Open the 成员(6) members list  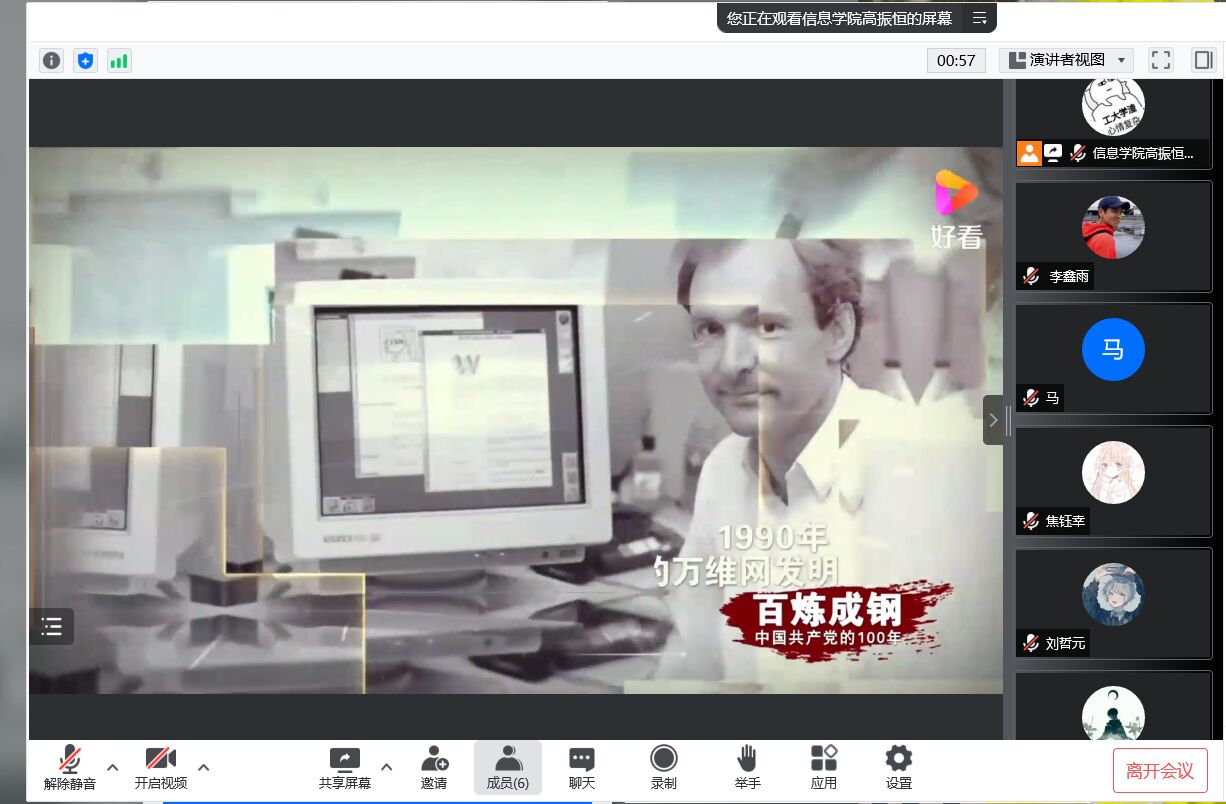click(x=508, y=768)
